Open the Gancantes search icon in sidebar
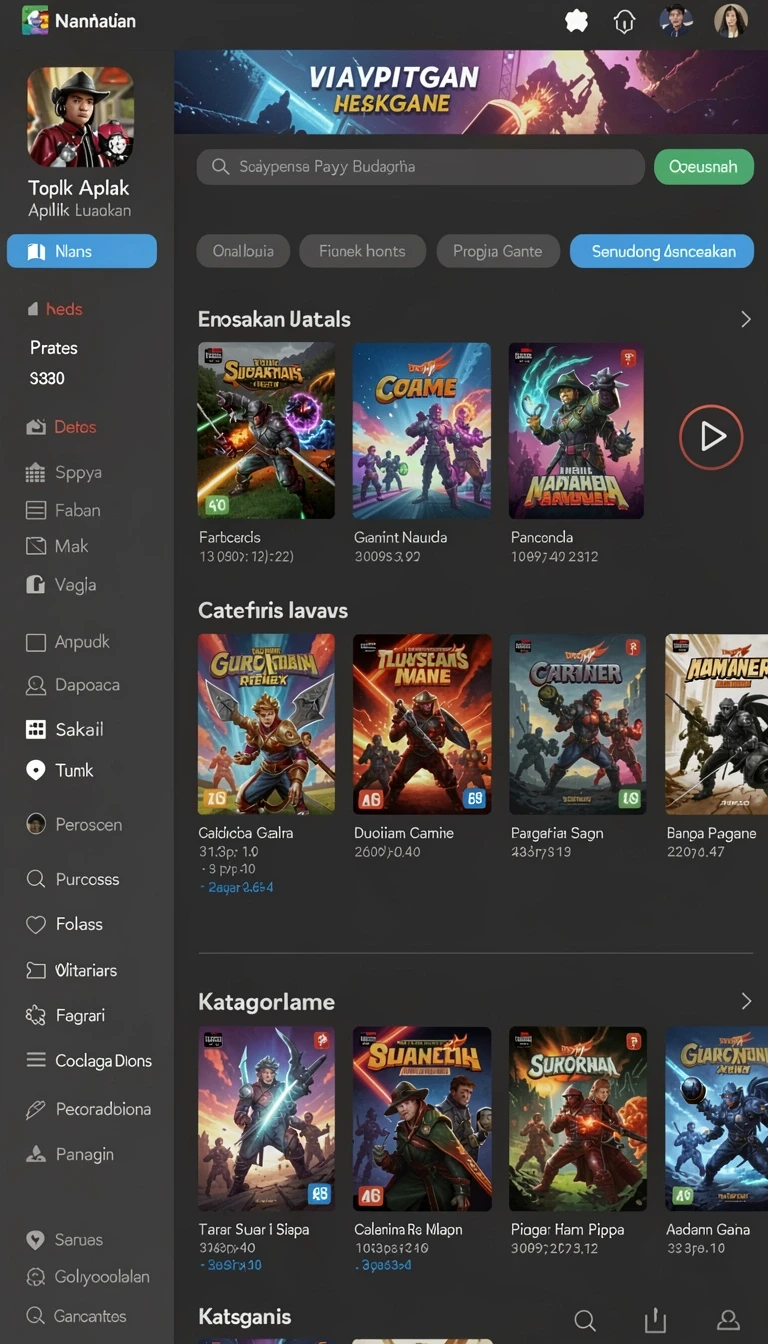 coord(36,1316)
